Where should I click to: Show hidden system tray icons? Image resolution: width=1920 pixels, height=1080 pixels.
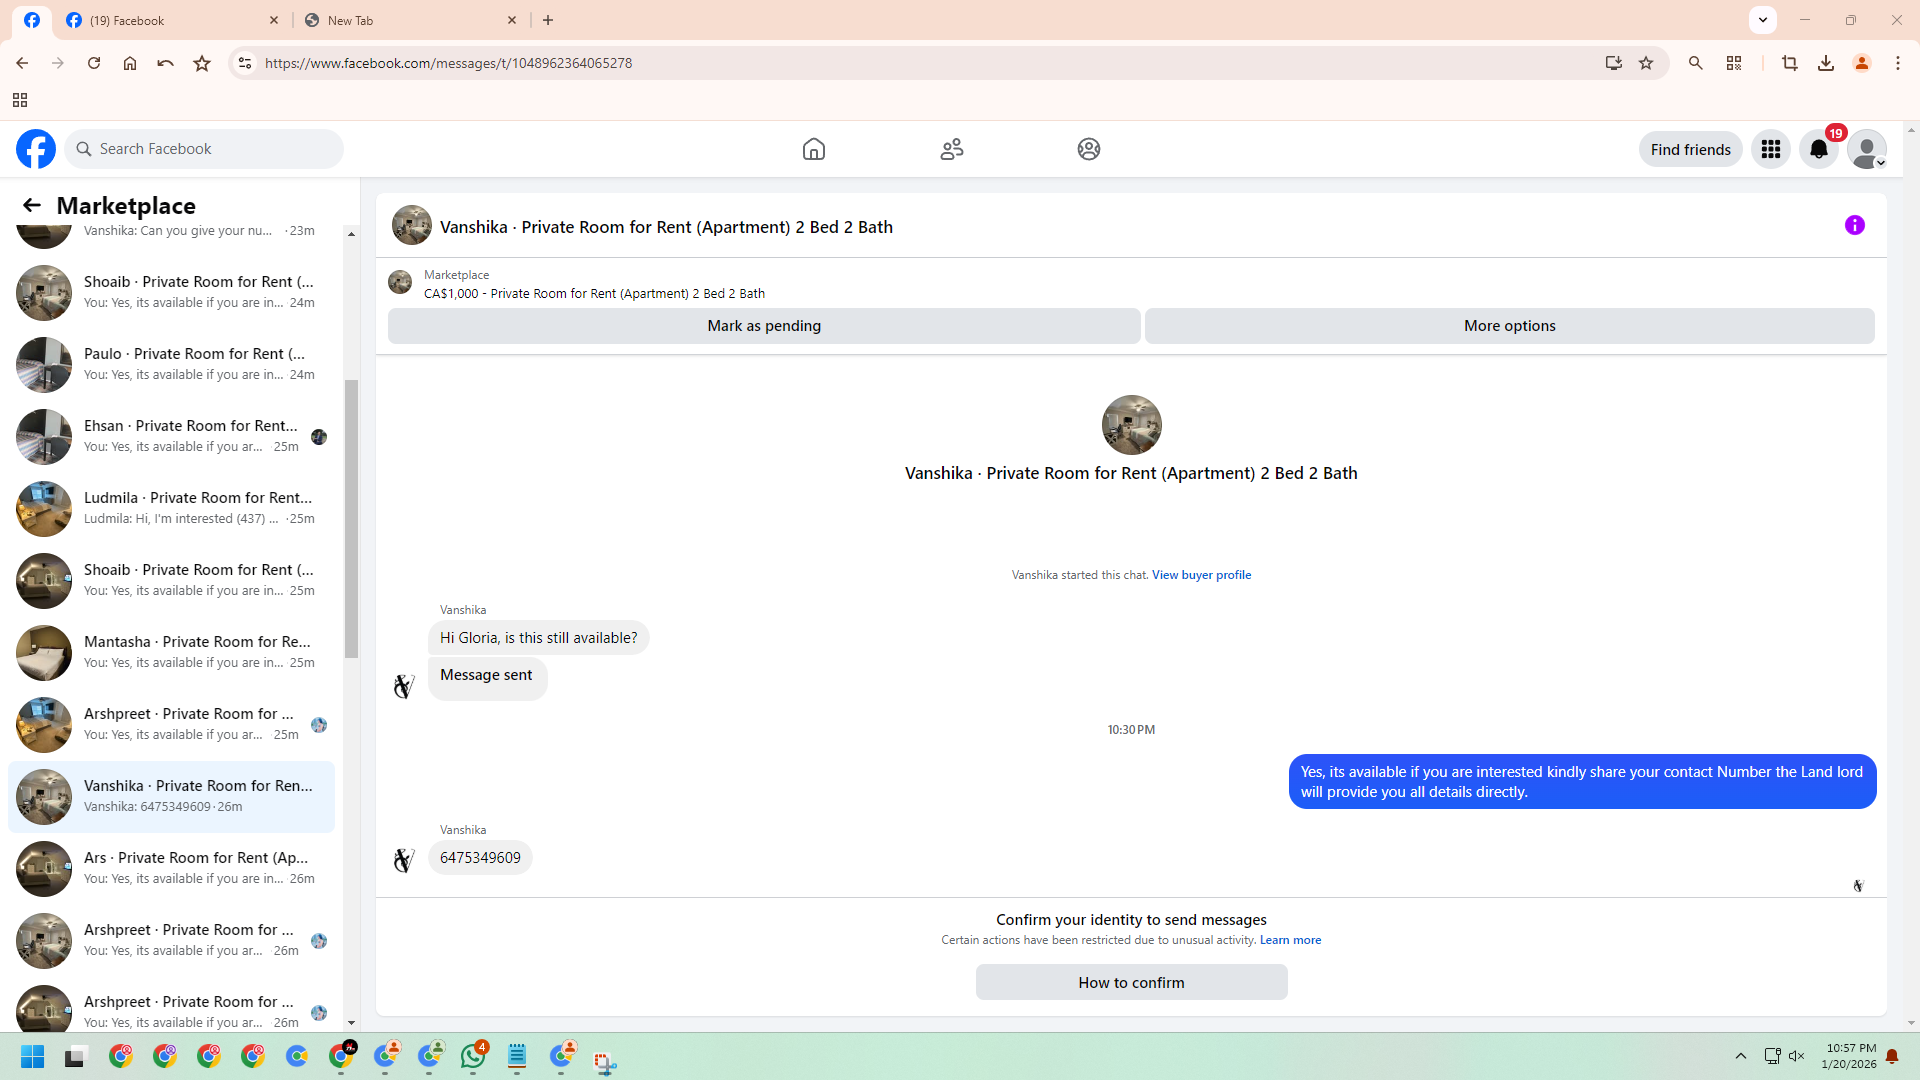click(x=1741, y=1056)
